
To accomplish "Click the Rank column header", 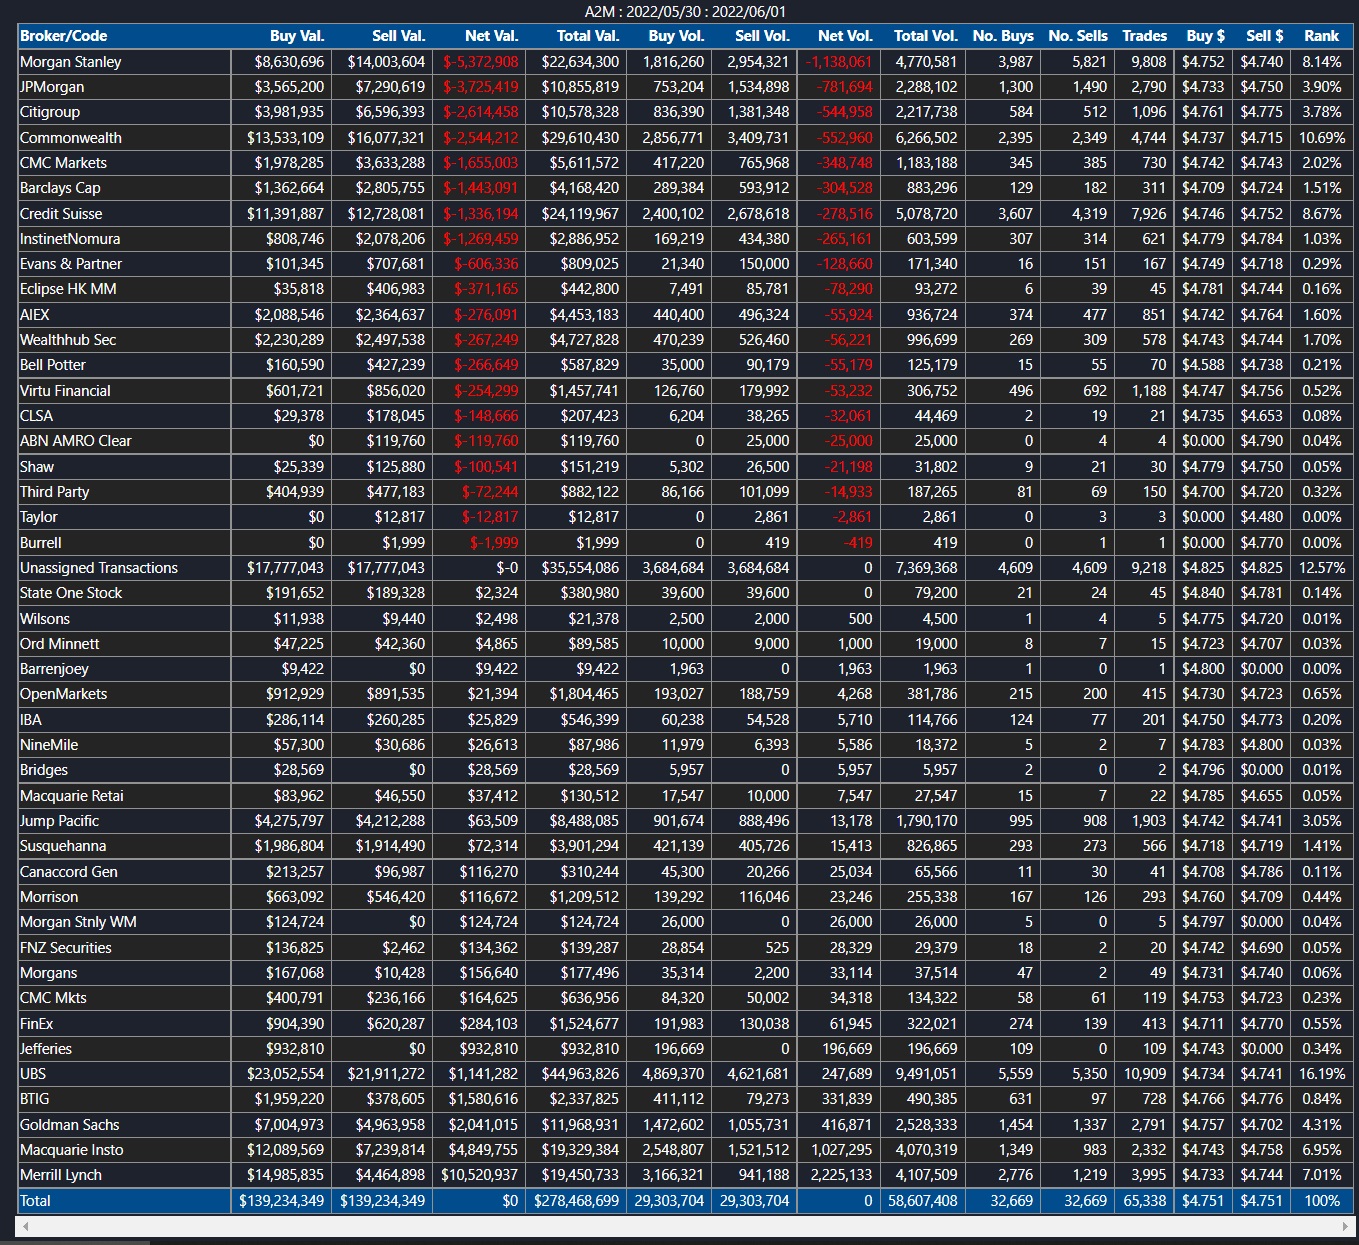I will (1321, 36).
